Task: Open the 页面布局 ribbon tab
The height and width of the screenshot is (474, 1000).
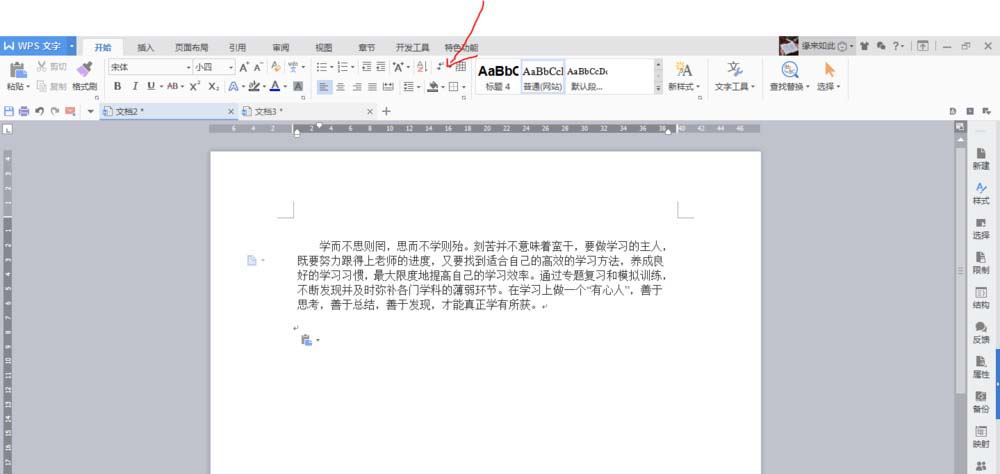Action: point(191,47)
